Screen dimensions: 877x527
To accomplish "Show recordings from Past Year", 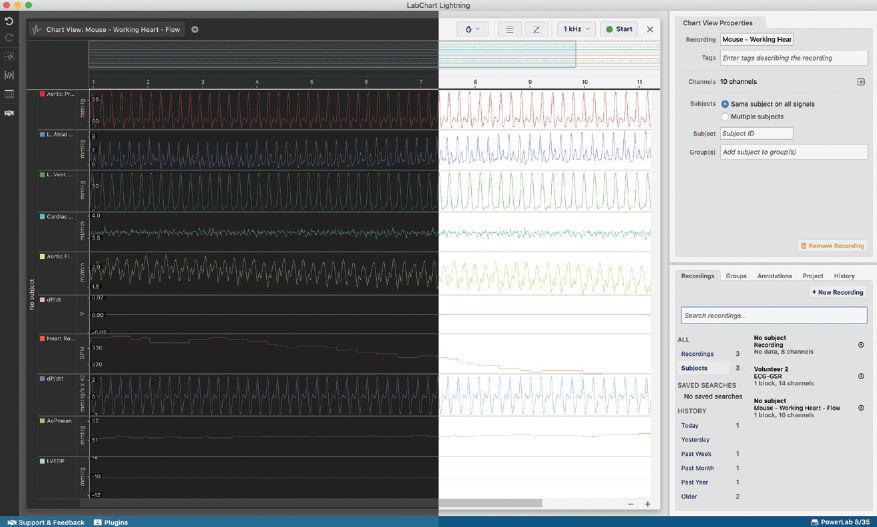I will pos(695,482).
